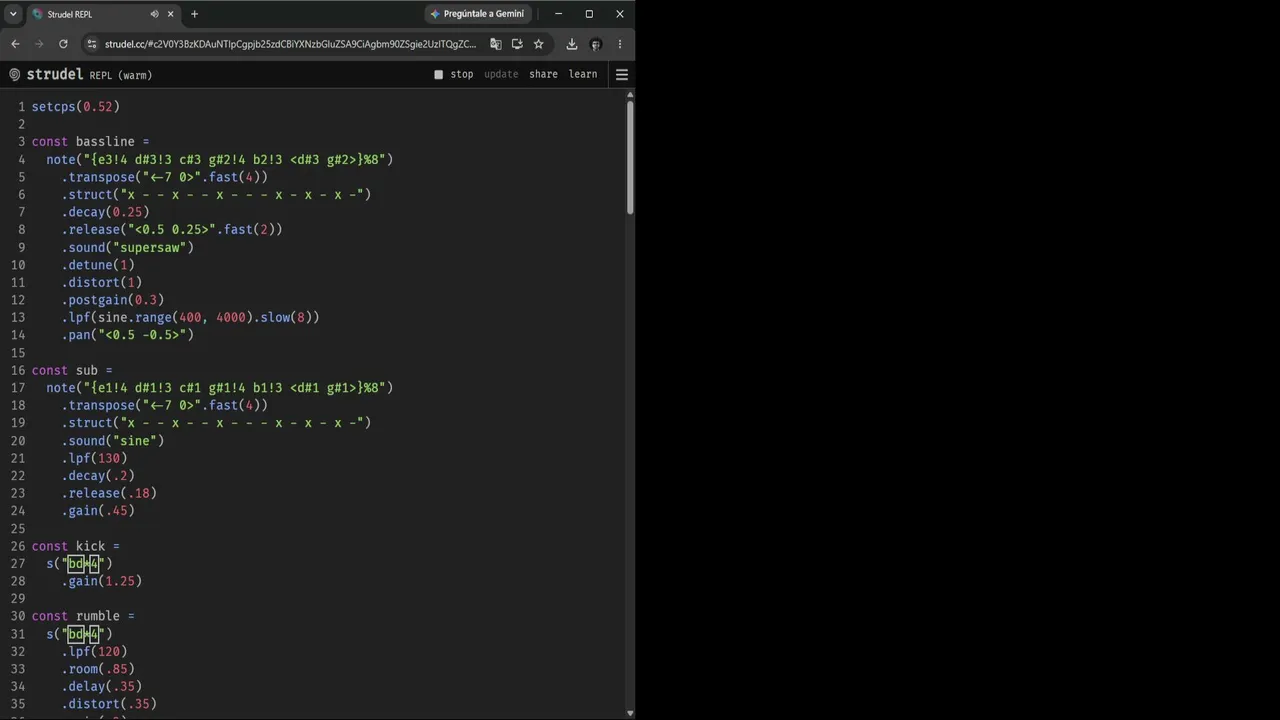Open the learn link

(x=583, y=74)
